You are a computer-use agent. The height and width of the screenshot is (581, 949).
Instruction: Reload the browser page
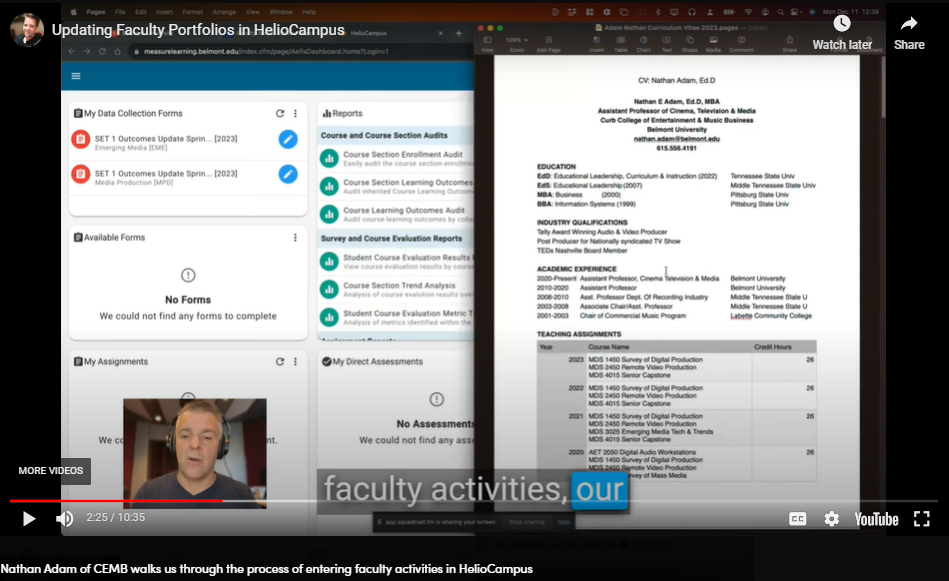coord(102,51)
